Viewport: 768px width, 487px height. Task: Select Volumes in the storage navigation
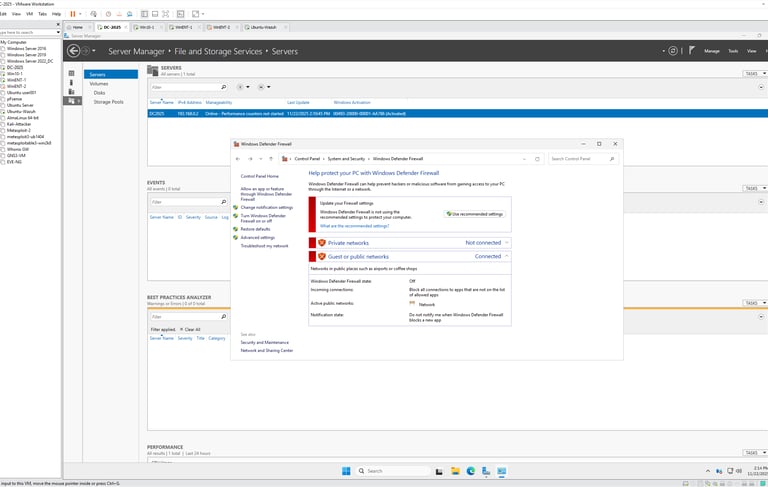[98, 84]
